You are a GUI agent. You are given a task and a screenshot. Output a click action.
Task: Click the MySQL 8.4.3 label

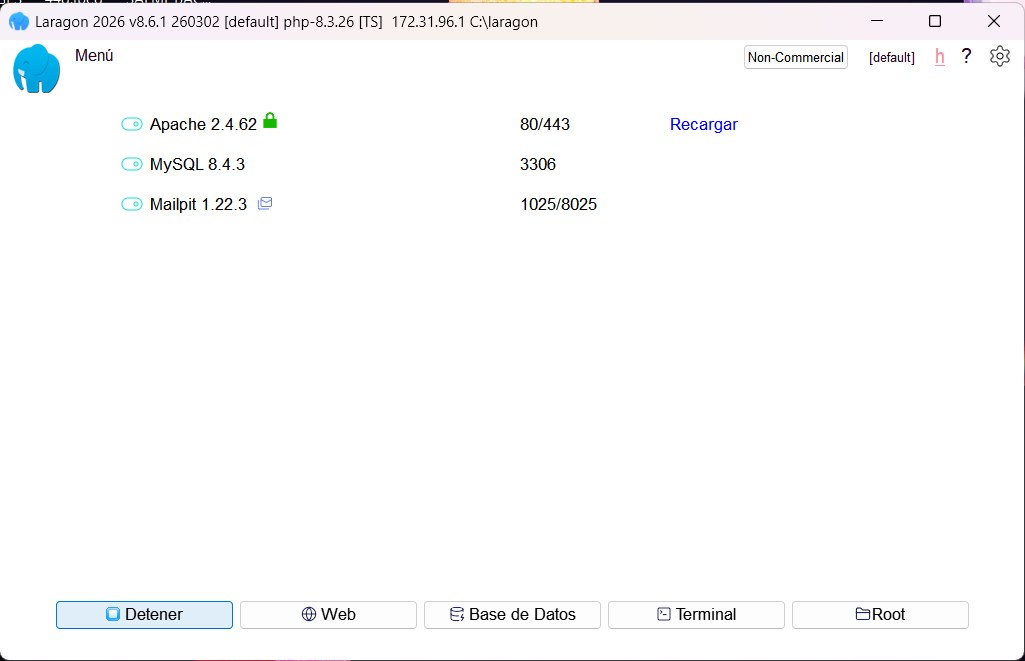click(197, 164)
